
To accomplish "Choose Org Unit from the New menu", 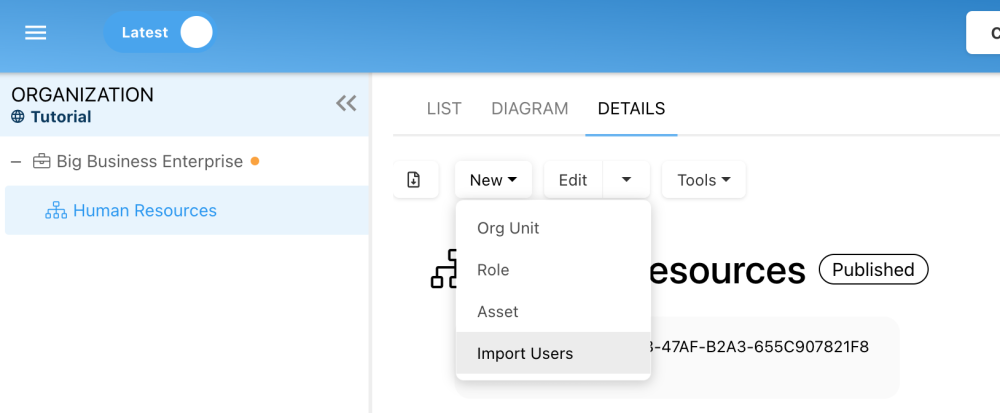I will click(508, 228).
